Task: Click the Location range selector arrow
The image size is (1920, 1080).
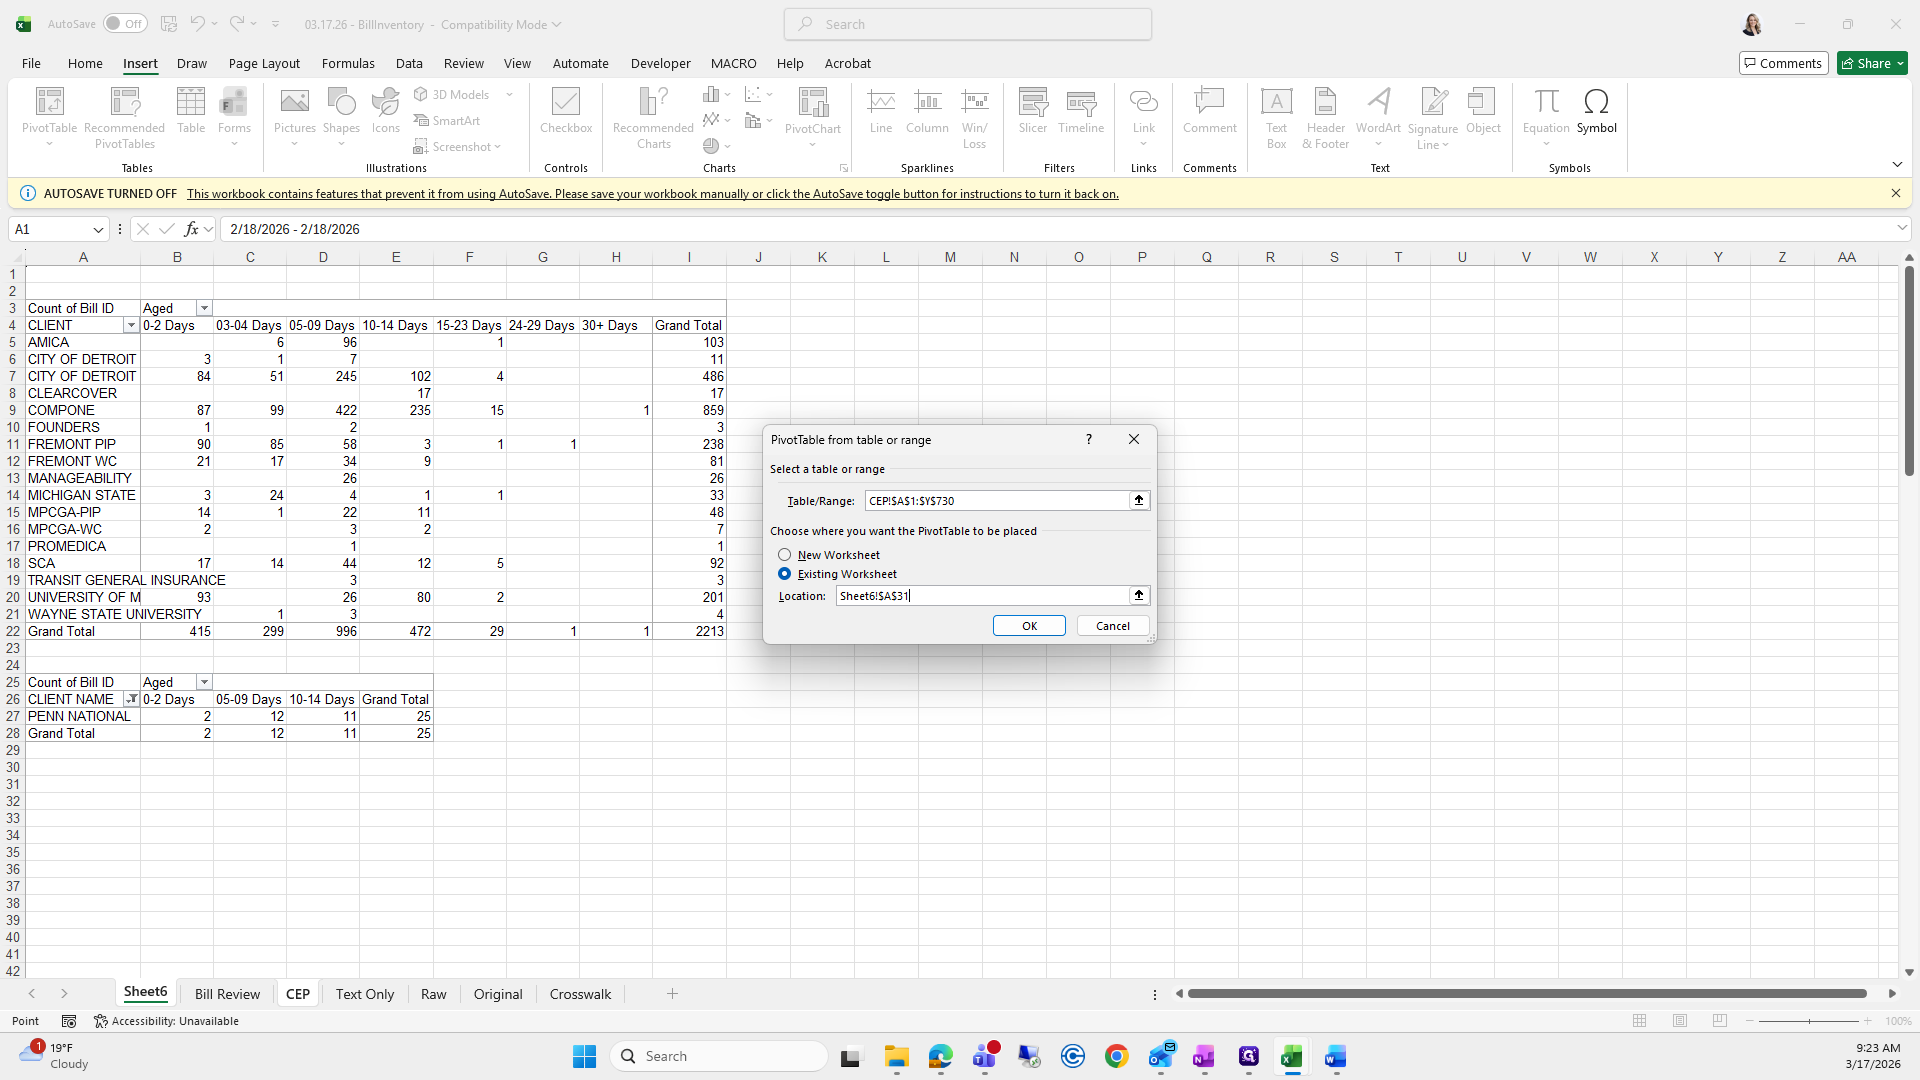Action: (1138, 595)
